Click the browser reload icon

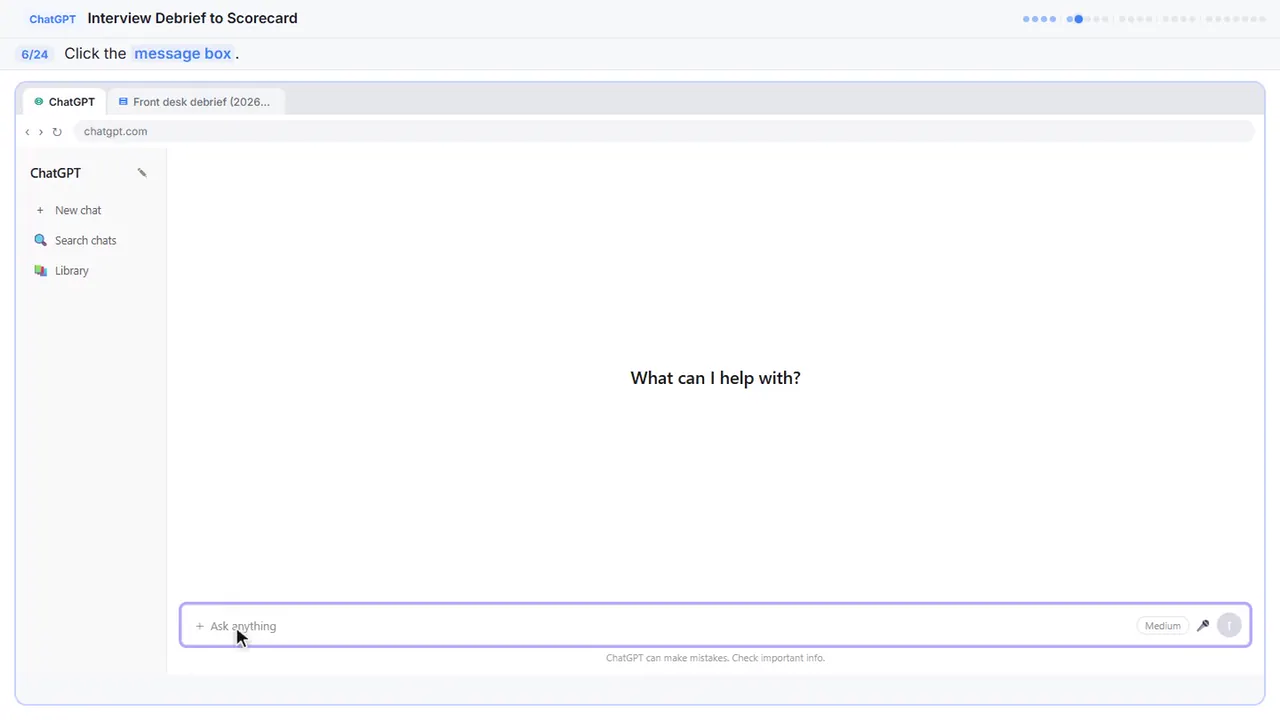coord(57,131)
